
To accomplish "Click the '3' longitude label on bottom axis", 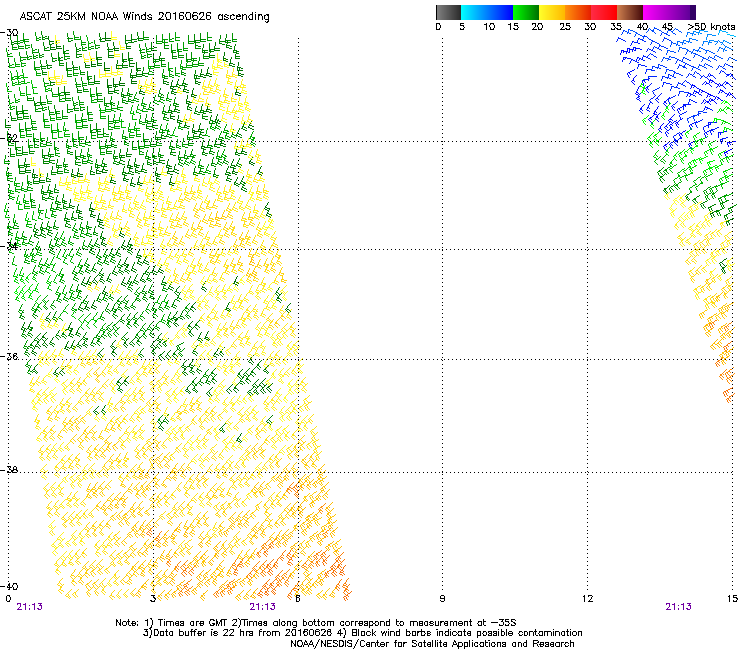I will [x=153, y=599].
